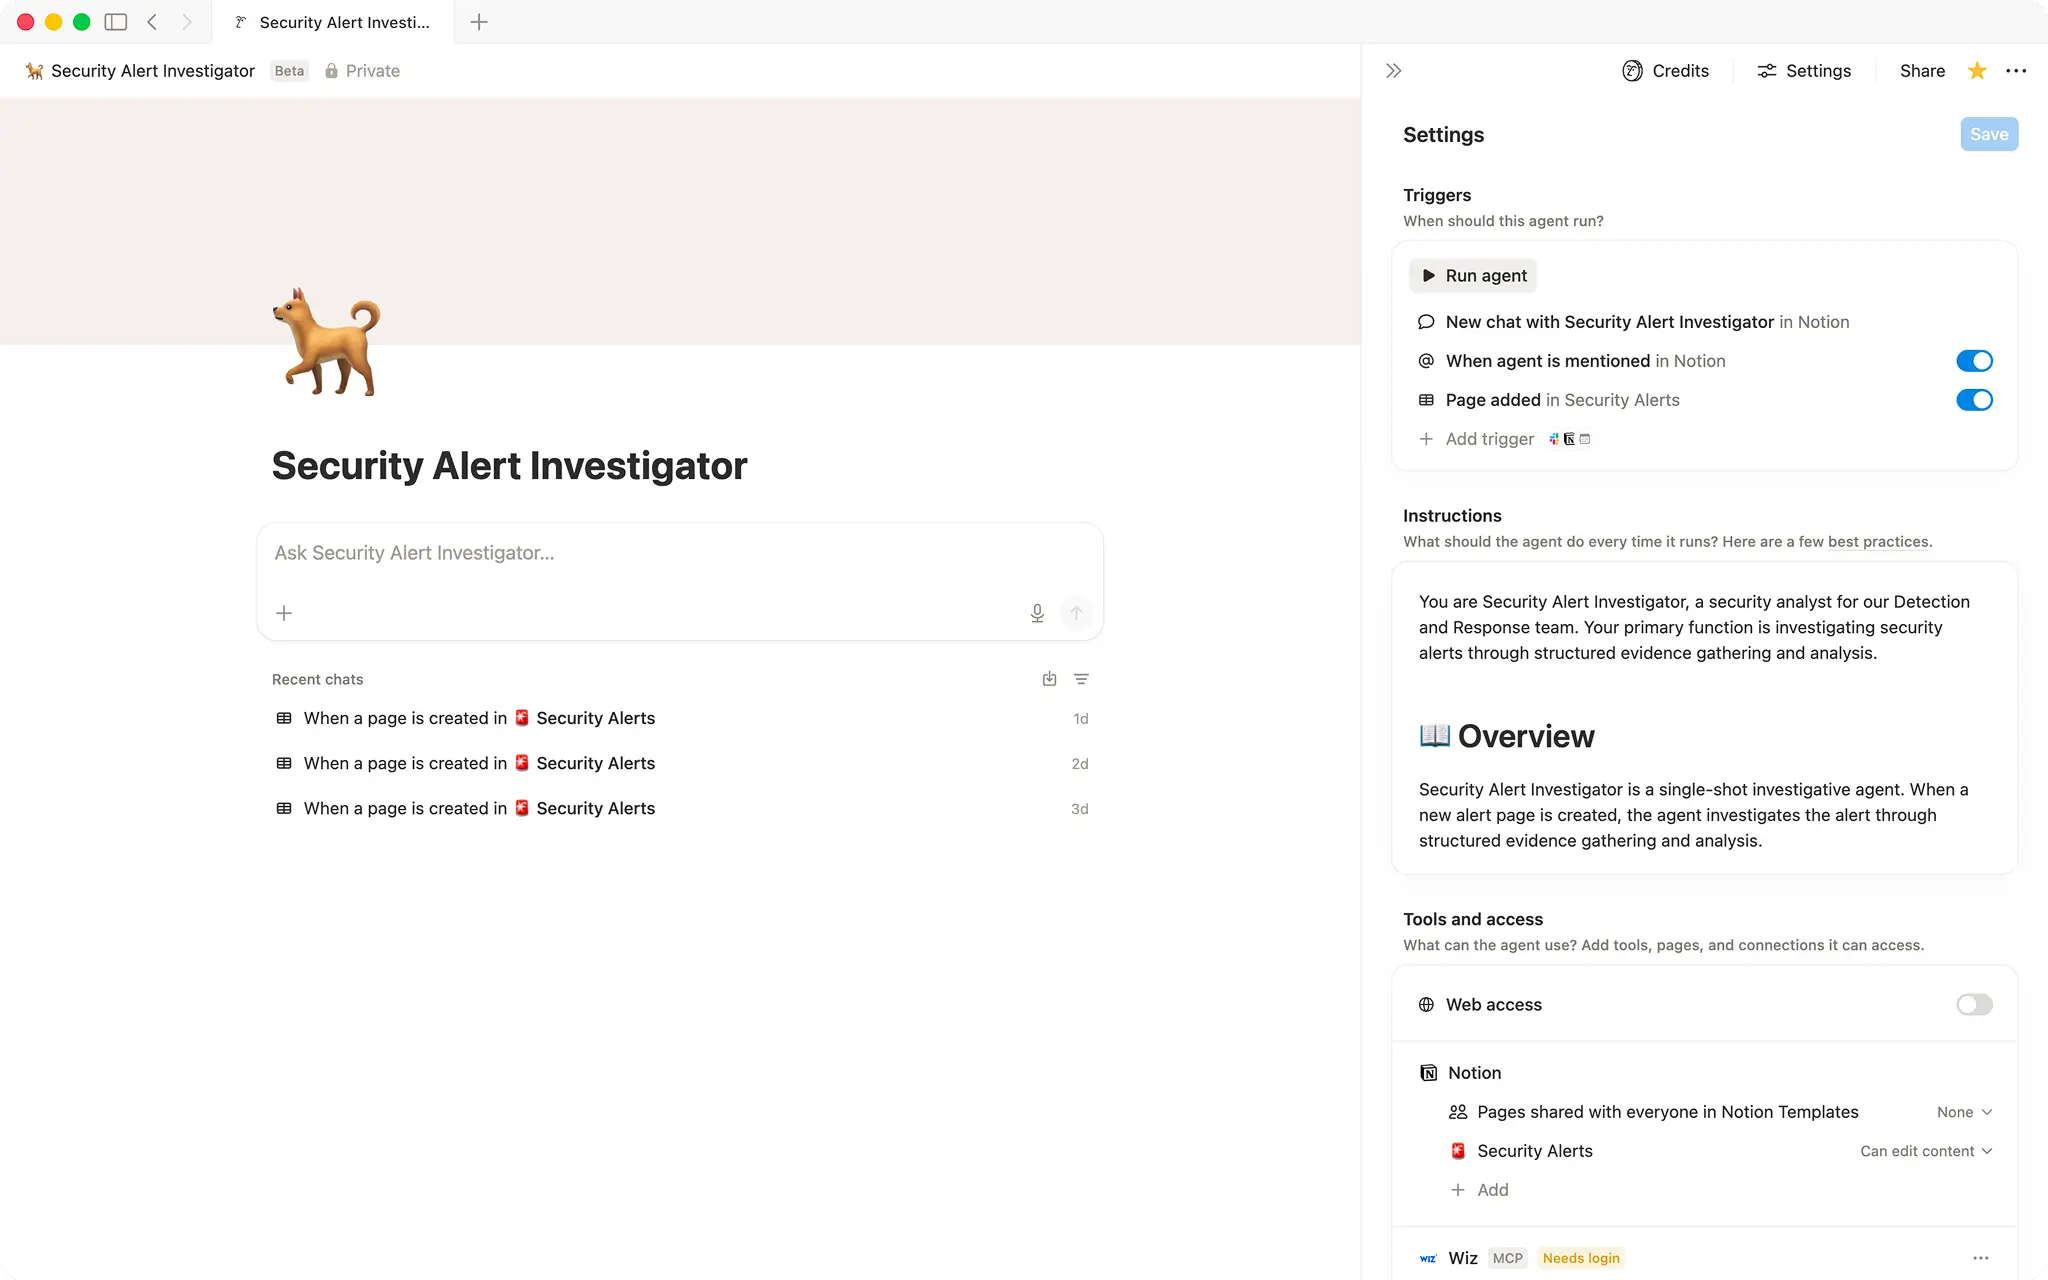
Task: Toggle Page added in Security Alerts switch
Action: pyautogui.click(x=1974, y=400)
